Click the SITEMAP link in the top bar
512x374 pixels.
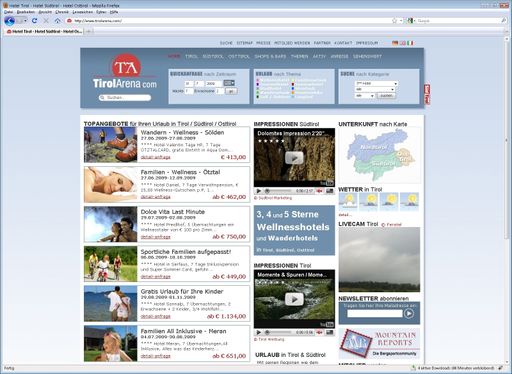244,43
